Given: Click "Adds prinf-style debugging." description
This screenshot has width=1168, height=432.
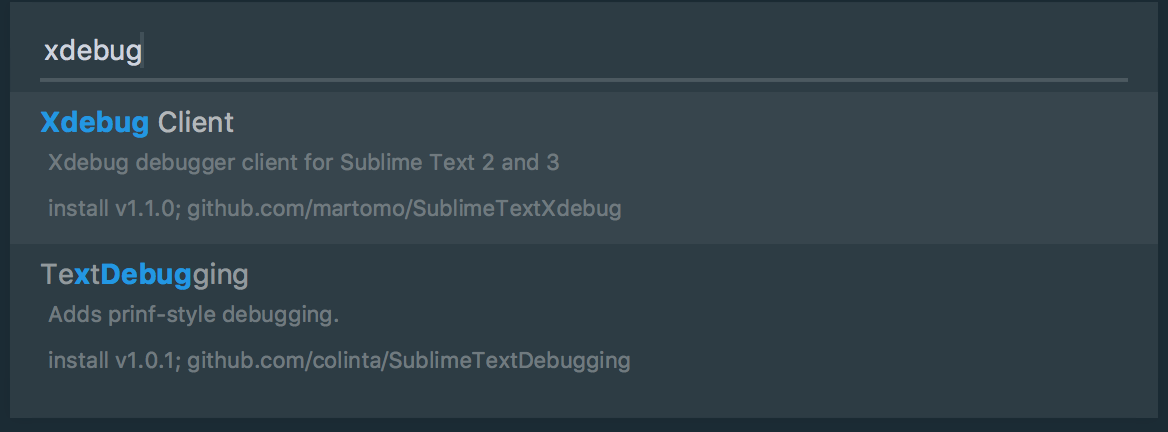Looking at the screenshot, I should tap(194, 315).
